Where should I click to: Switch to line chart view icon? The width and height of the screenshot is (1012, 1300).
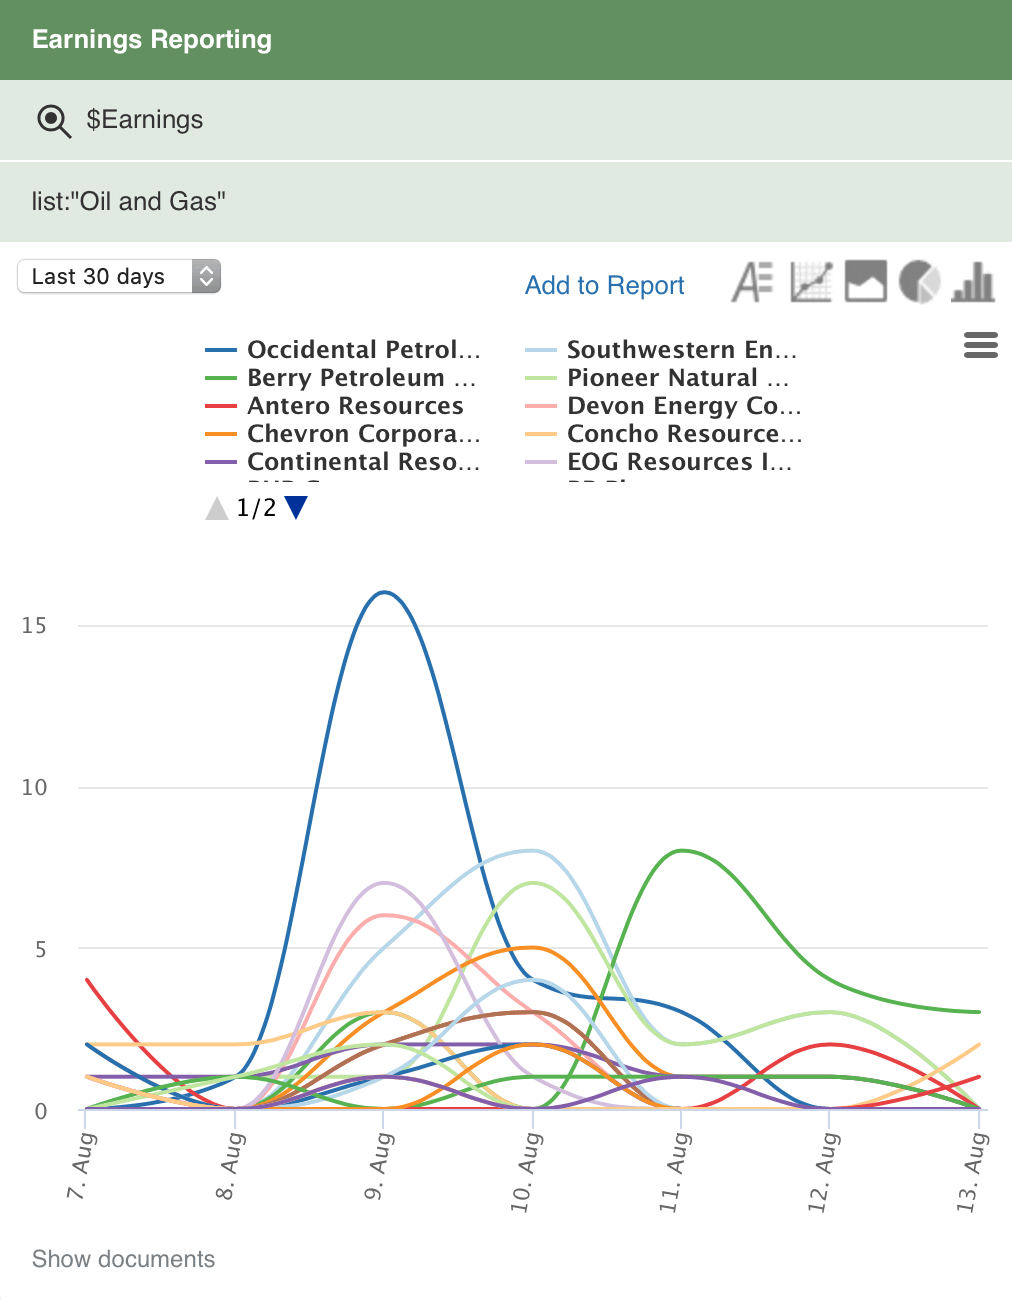[811, 282]
